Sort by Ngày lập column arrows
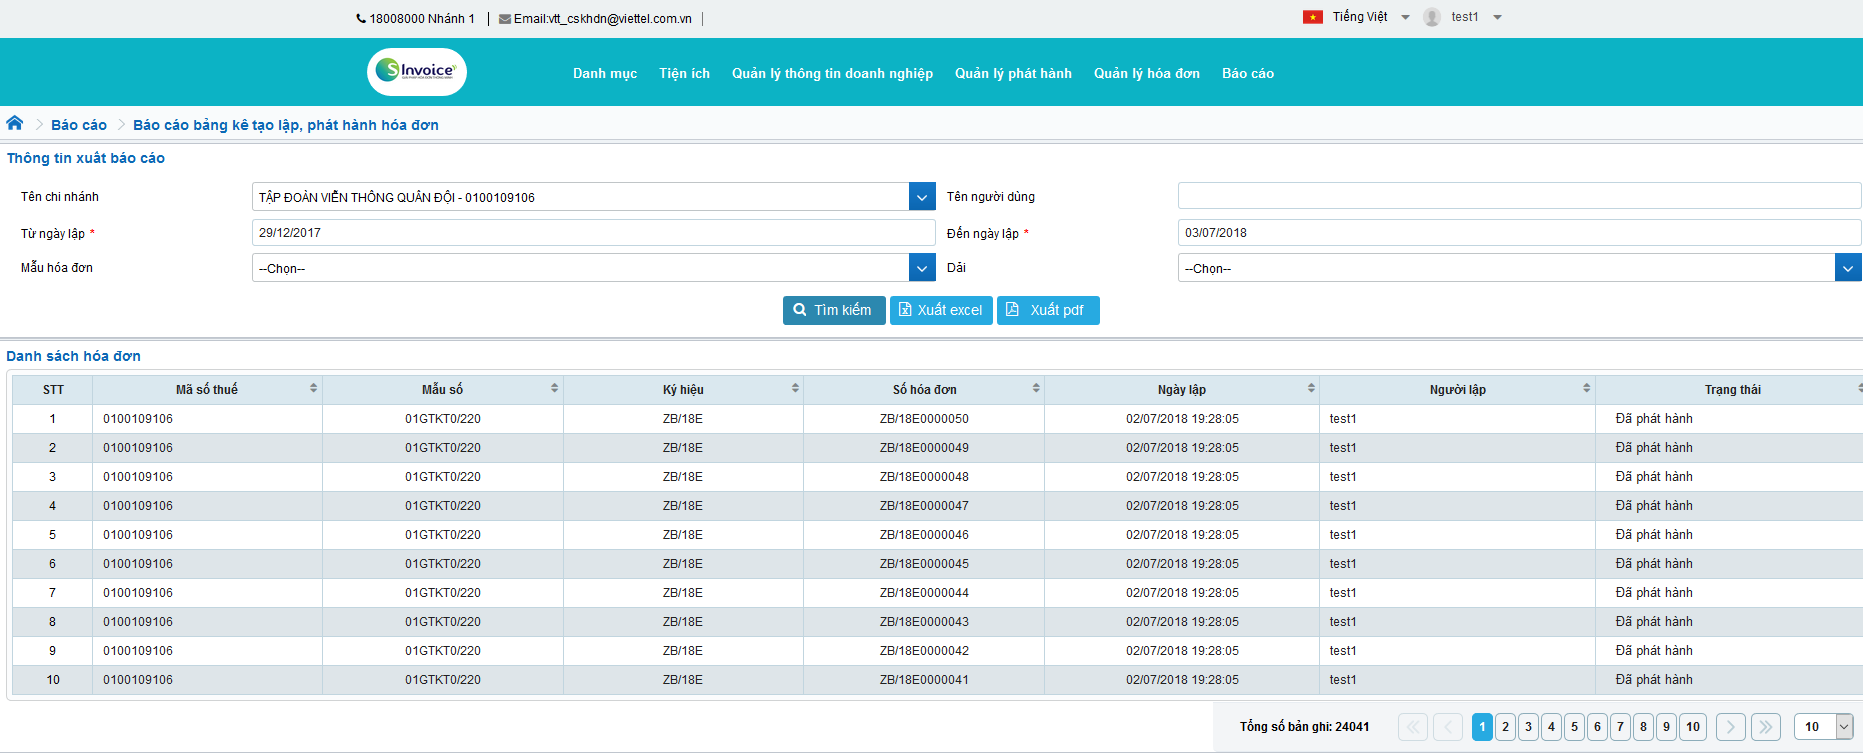1863x753 pixels. point(1311,388)
